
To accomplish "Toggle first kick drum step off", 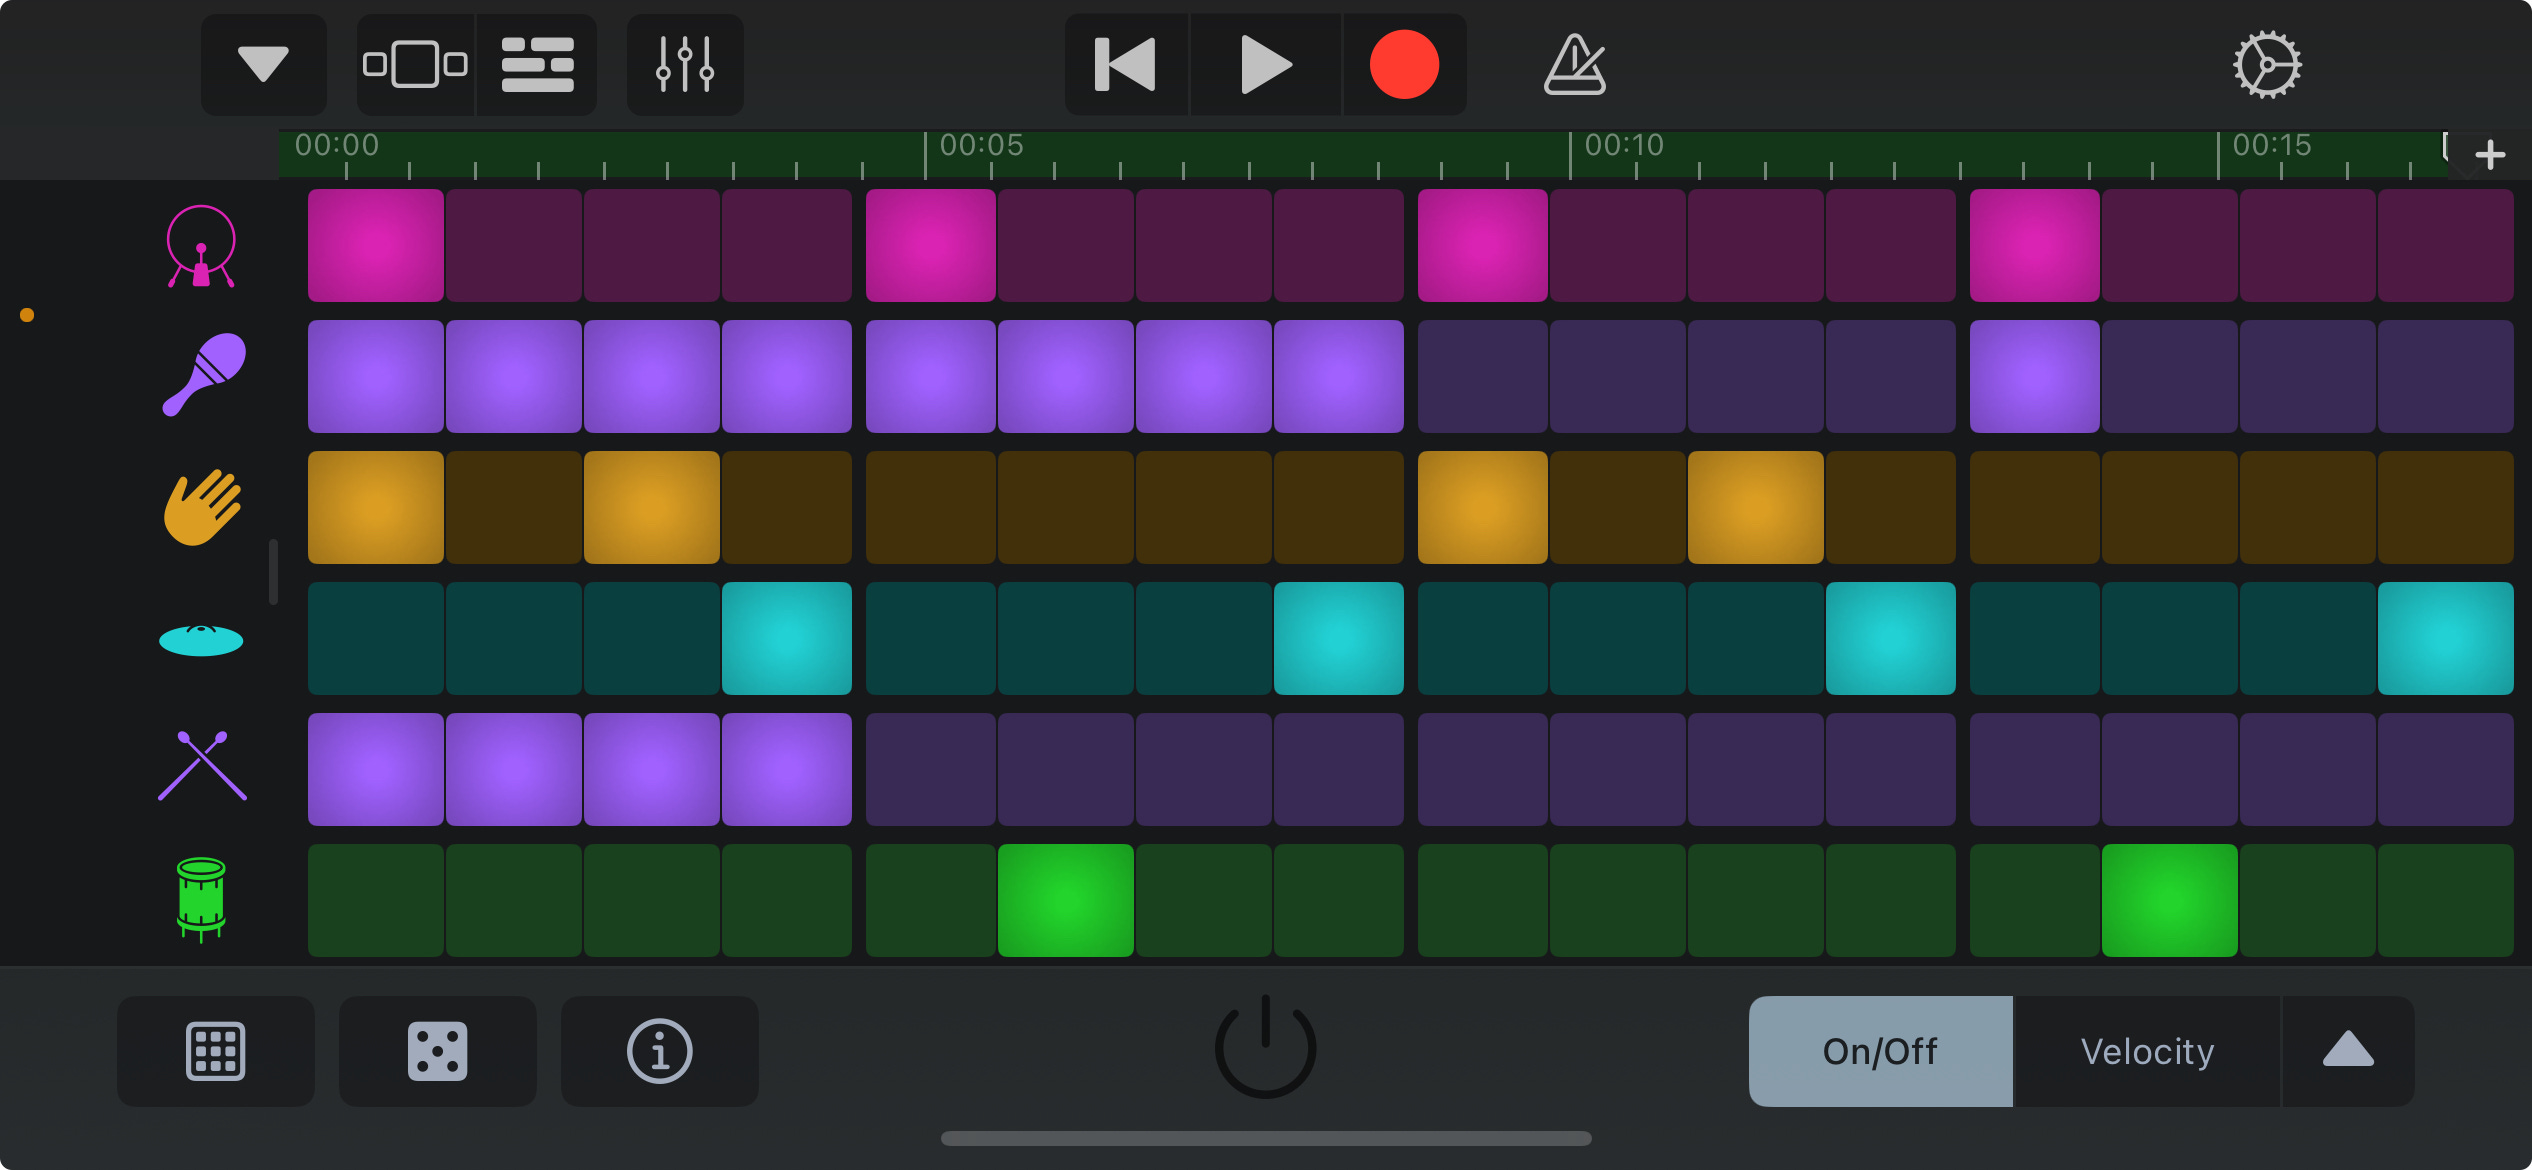I will click(x=375, y=246).
